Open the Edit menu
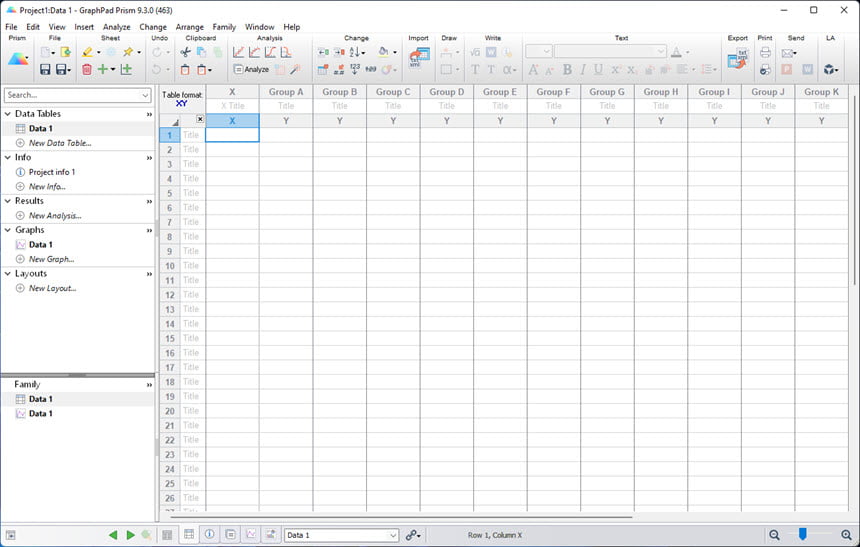Image resolution: width=860 pixels, height=547 pixels. 33,27
